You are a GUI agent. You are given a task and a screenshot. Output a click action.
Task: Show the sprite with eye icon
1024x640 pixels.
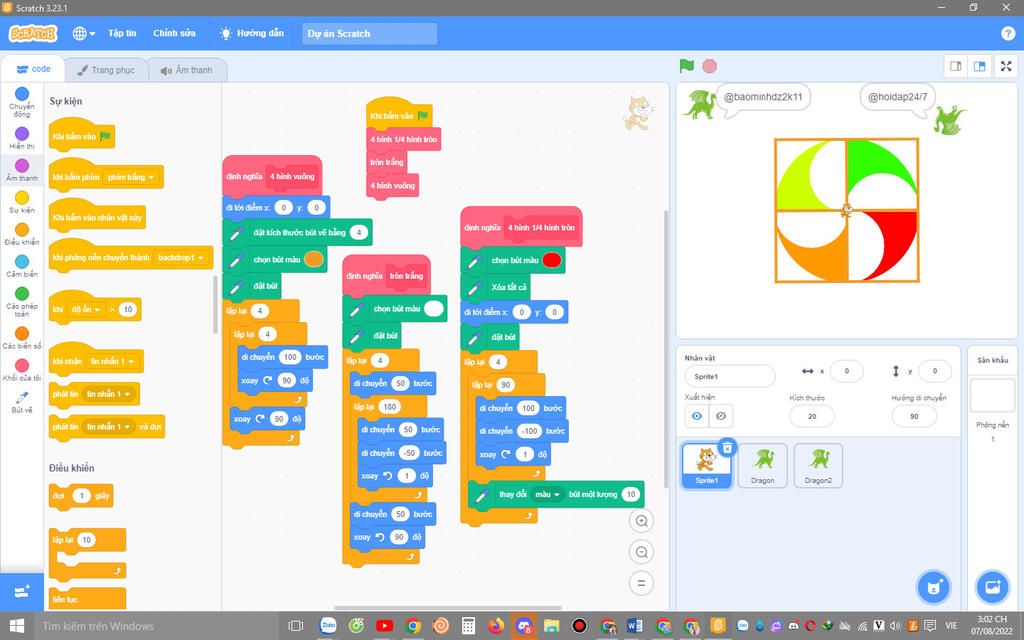(697, 416)
